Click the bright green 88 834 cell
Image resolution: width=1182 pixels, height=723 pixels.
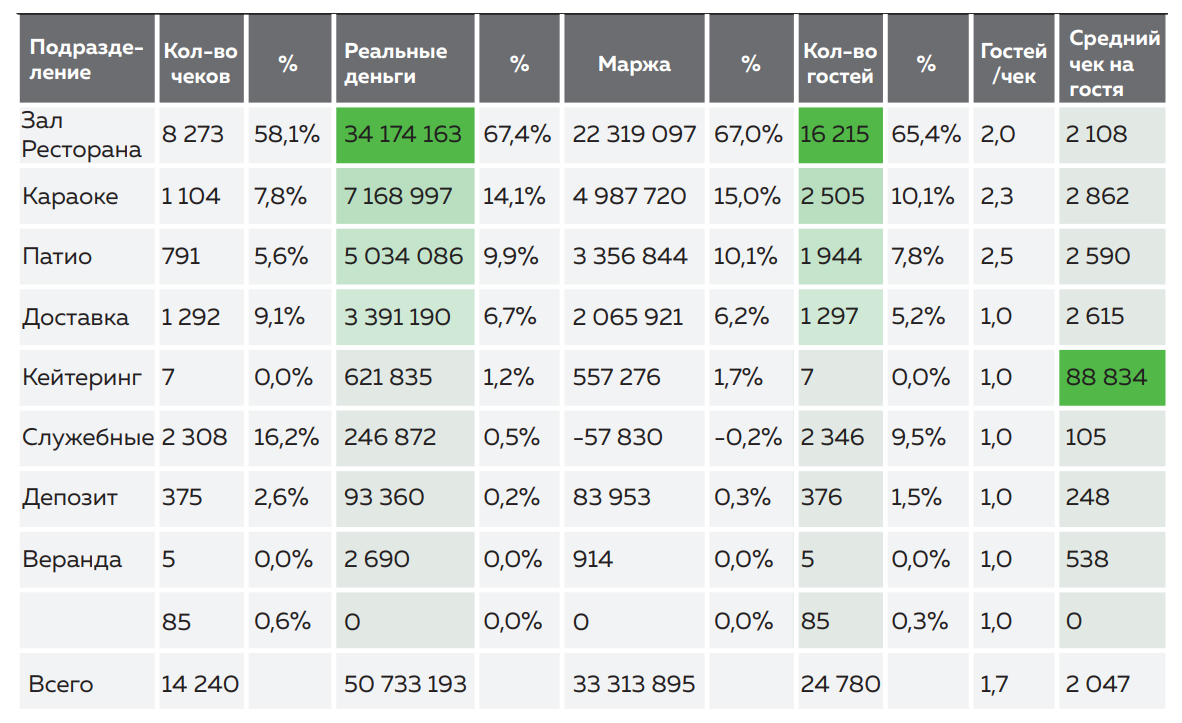click(x=1107, y=378)
